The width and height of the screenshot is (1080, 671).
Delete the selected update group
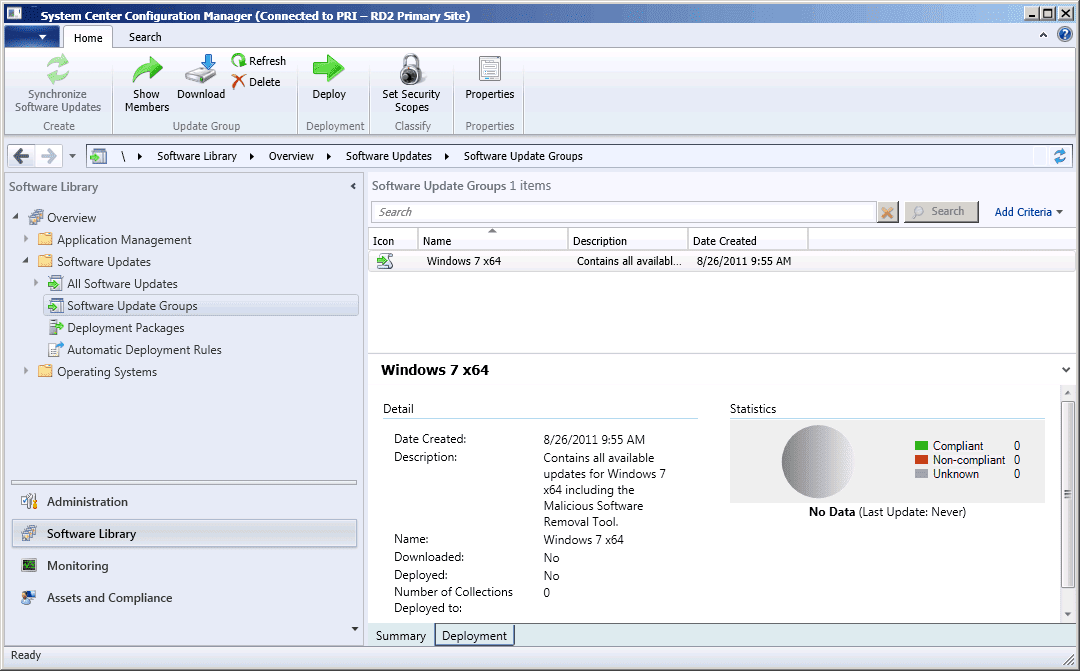[256, 81]
